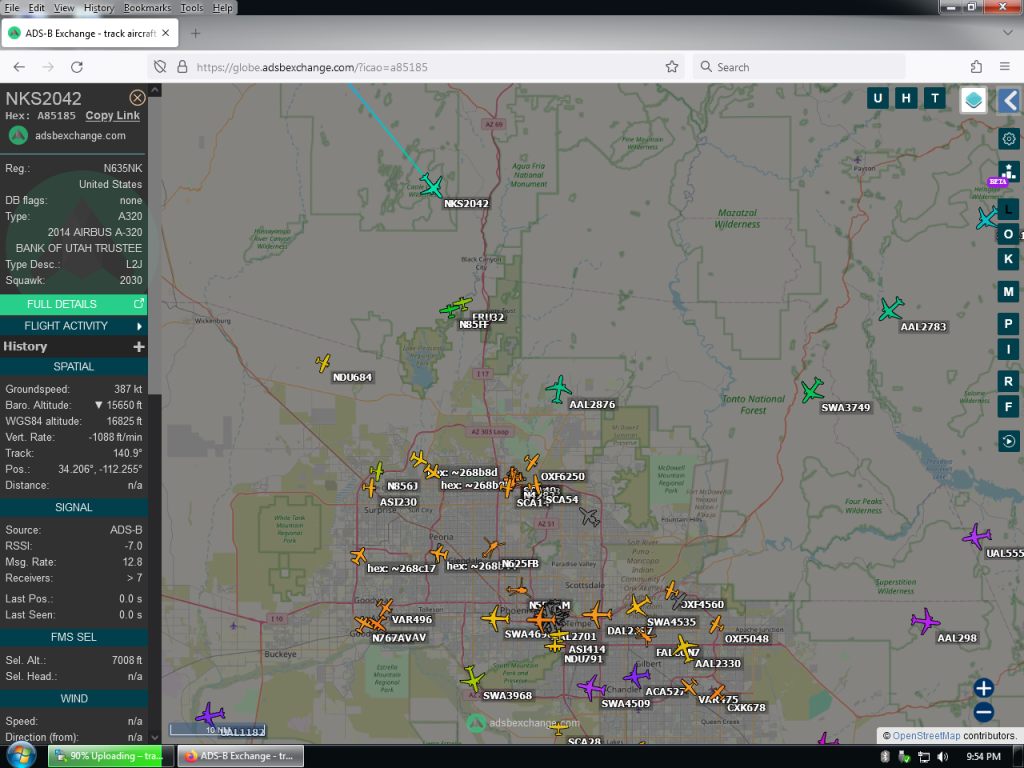1024x768 pixels.
Task: Toggle the I isolate button
Action: tap(1008, 349)
